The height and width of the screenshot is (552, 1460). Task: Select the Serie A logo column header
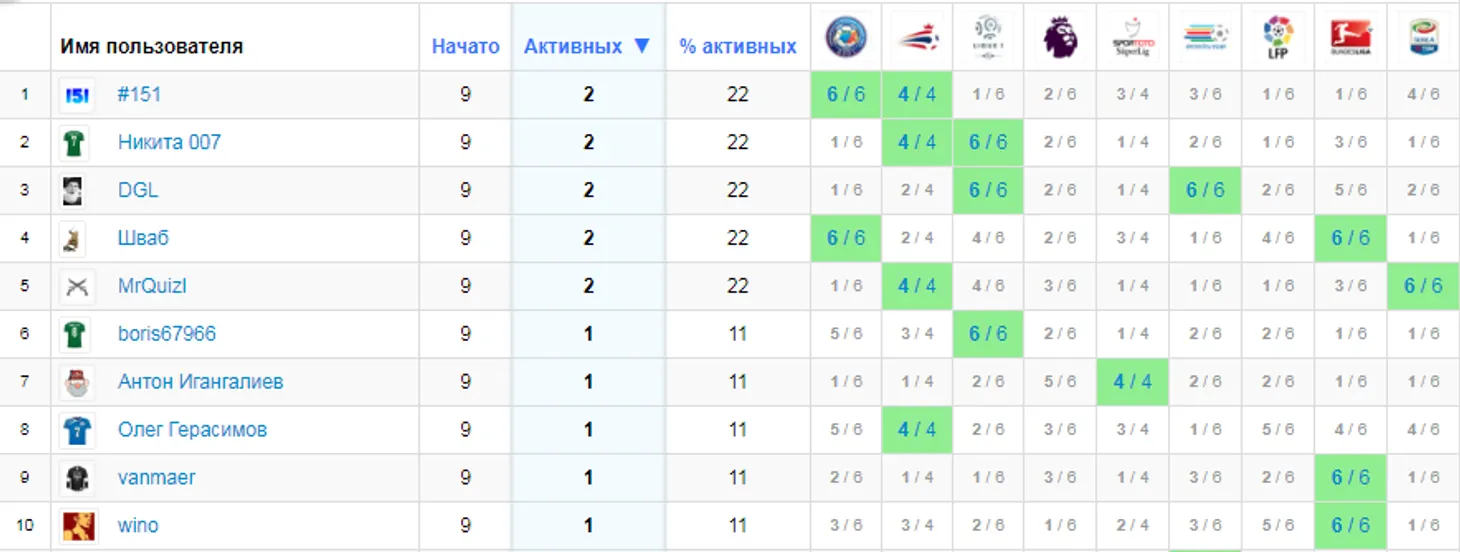coord(1422,38)
